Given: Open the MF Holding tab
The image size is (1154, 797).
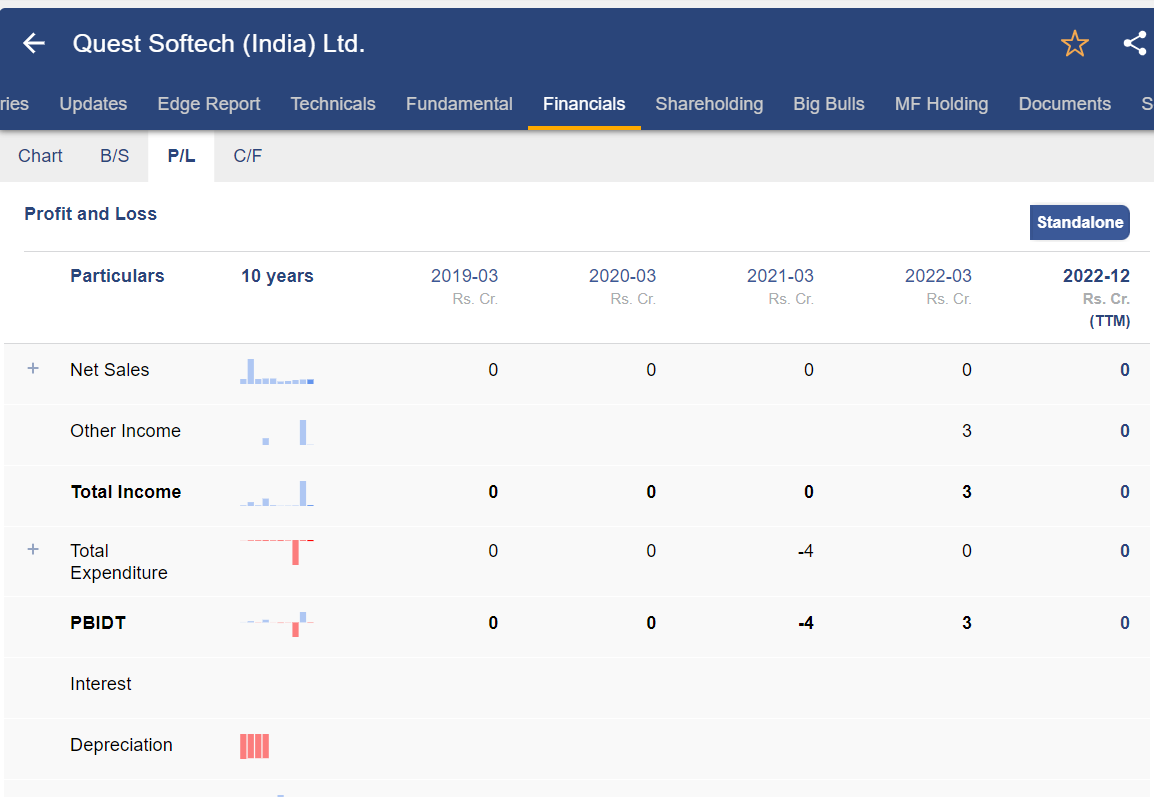Looking at the screenshot, I should pyautogui.click(x=941, y=104).
